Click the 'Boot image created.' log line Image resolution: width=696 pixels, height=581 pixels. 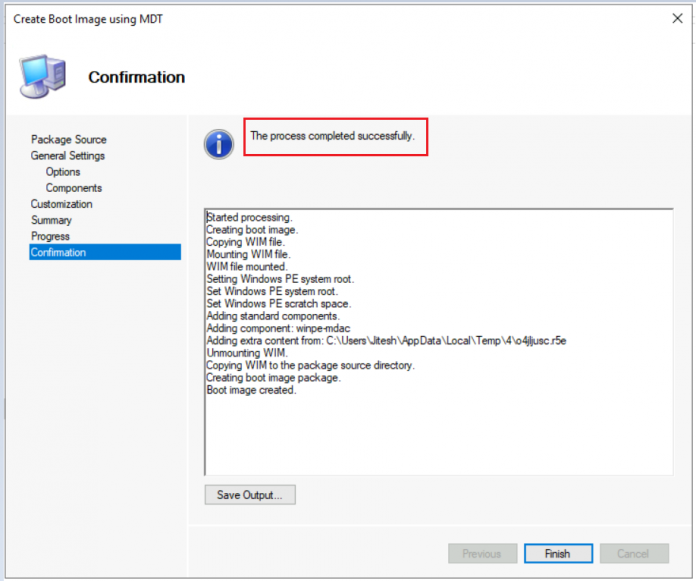(x=251, y=391)
